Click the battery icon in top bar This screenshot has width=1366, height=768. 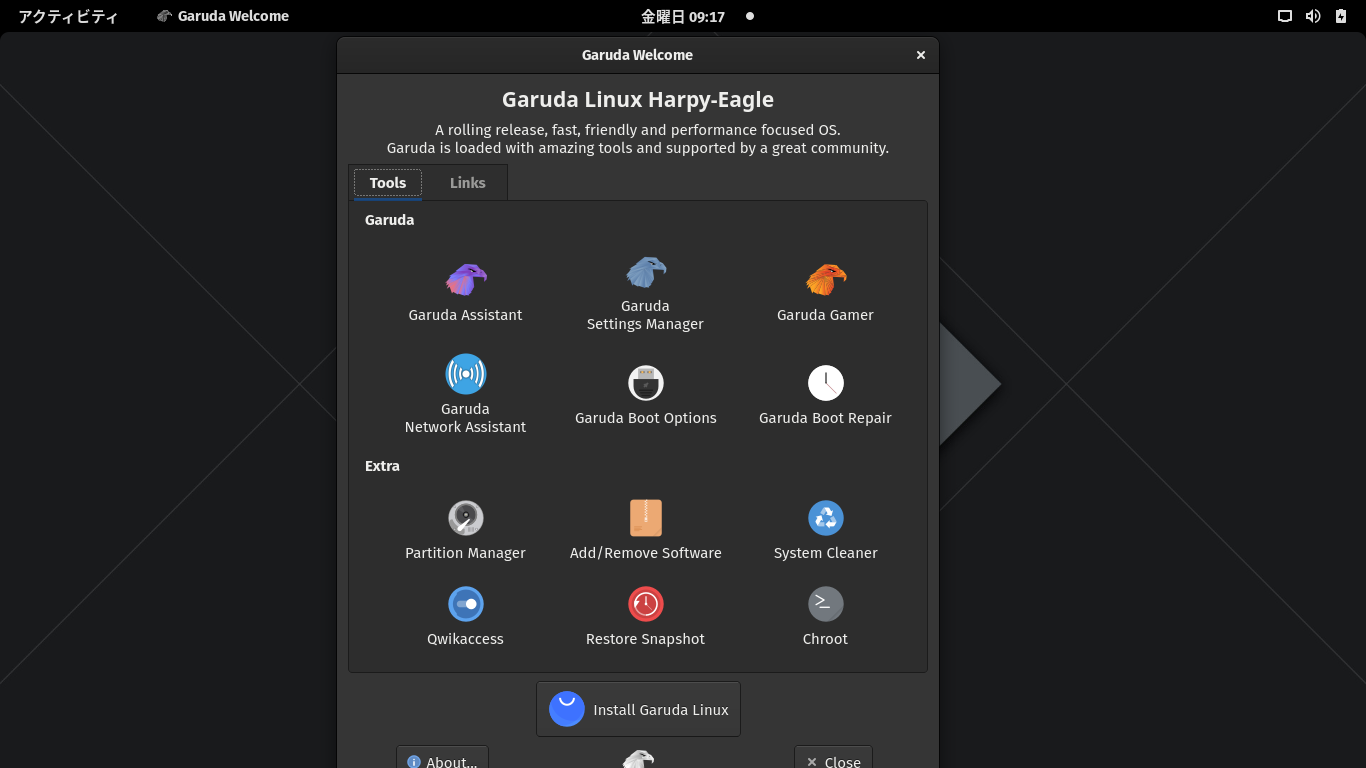(1341, 16)
